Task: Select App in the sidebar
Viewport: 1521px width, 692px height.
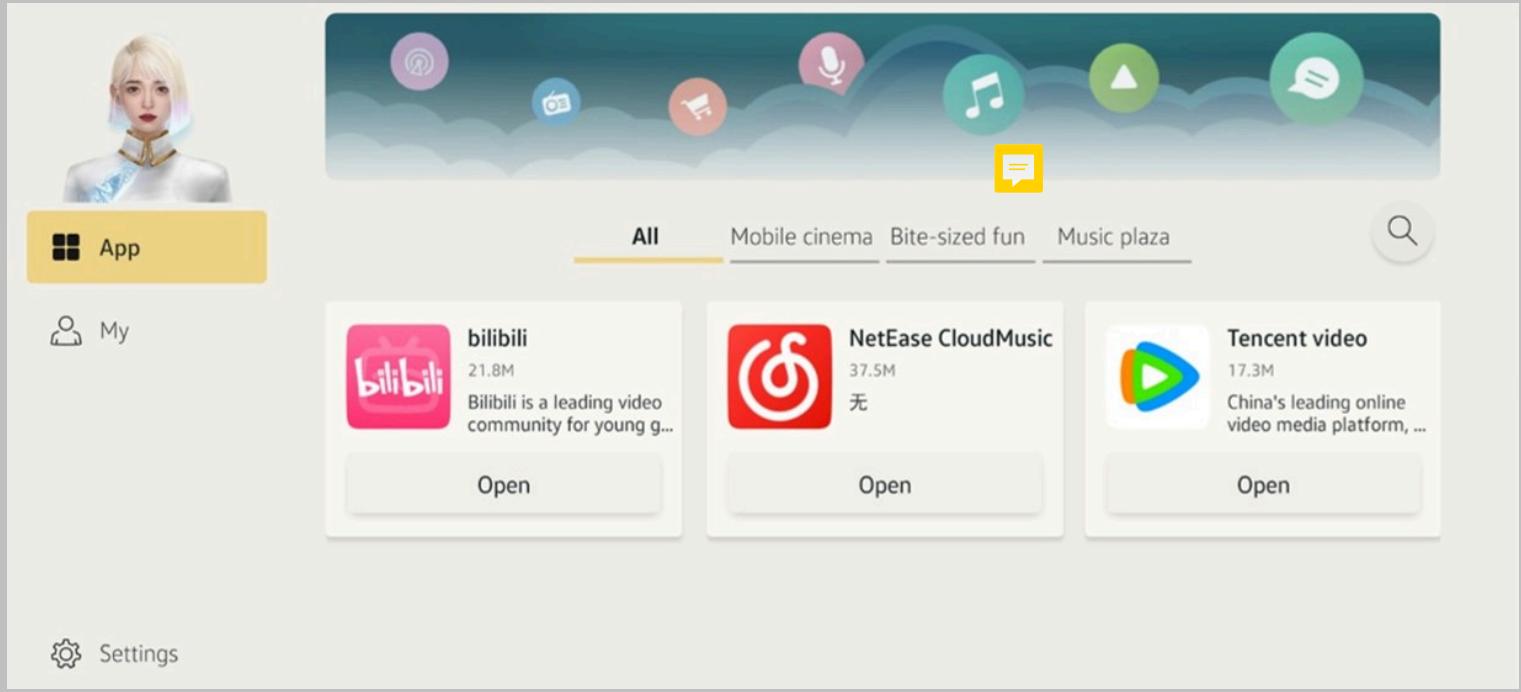Action: [x=147, y=247]
